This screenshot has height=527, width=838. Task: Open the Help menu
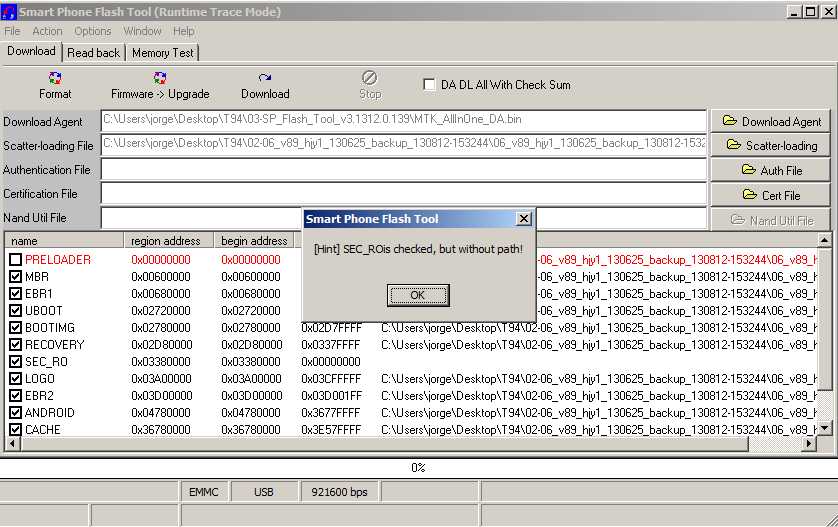tap(183, 32)
